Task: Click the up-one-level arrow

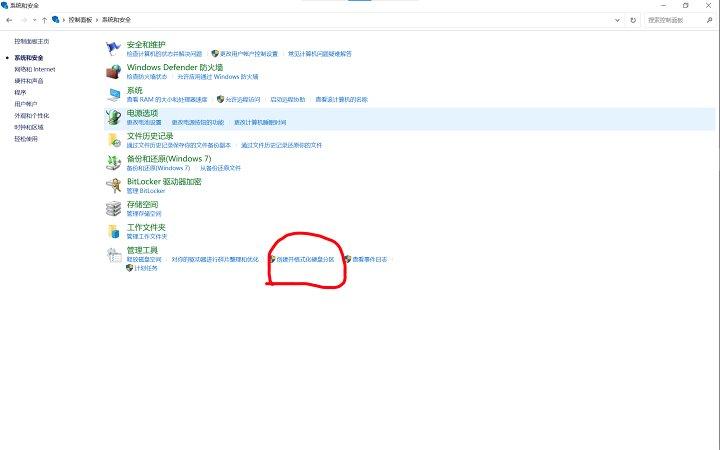Action: (45, 20)
